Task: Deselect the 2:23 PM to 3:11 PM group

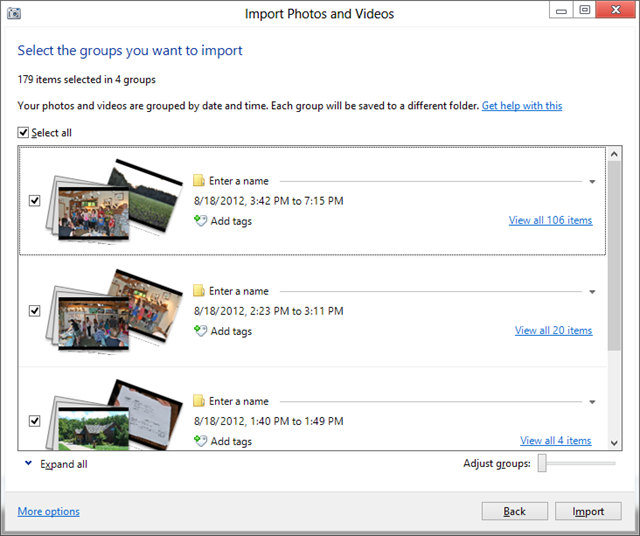Action: click(35, 311)
